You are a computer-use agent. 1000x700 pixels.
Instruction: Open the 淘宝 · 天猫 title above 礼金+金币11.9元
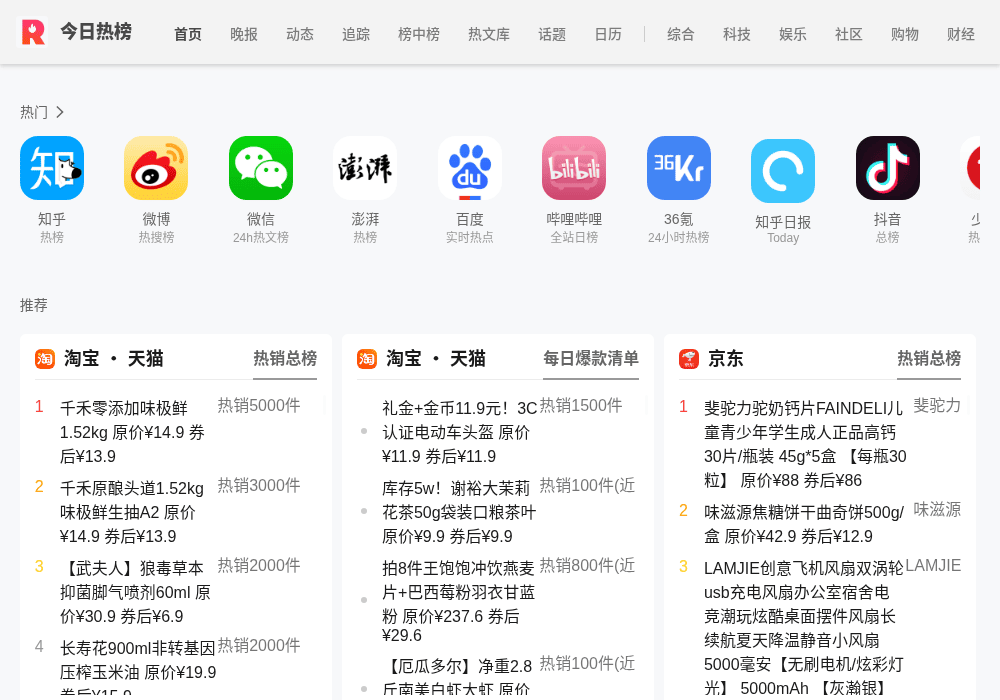click(436, 359)
